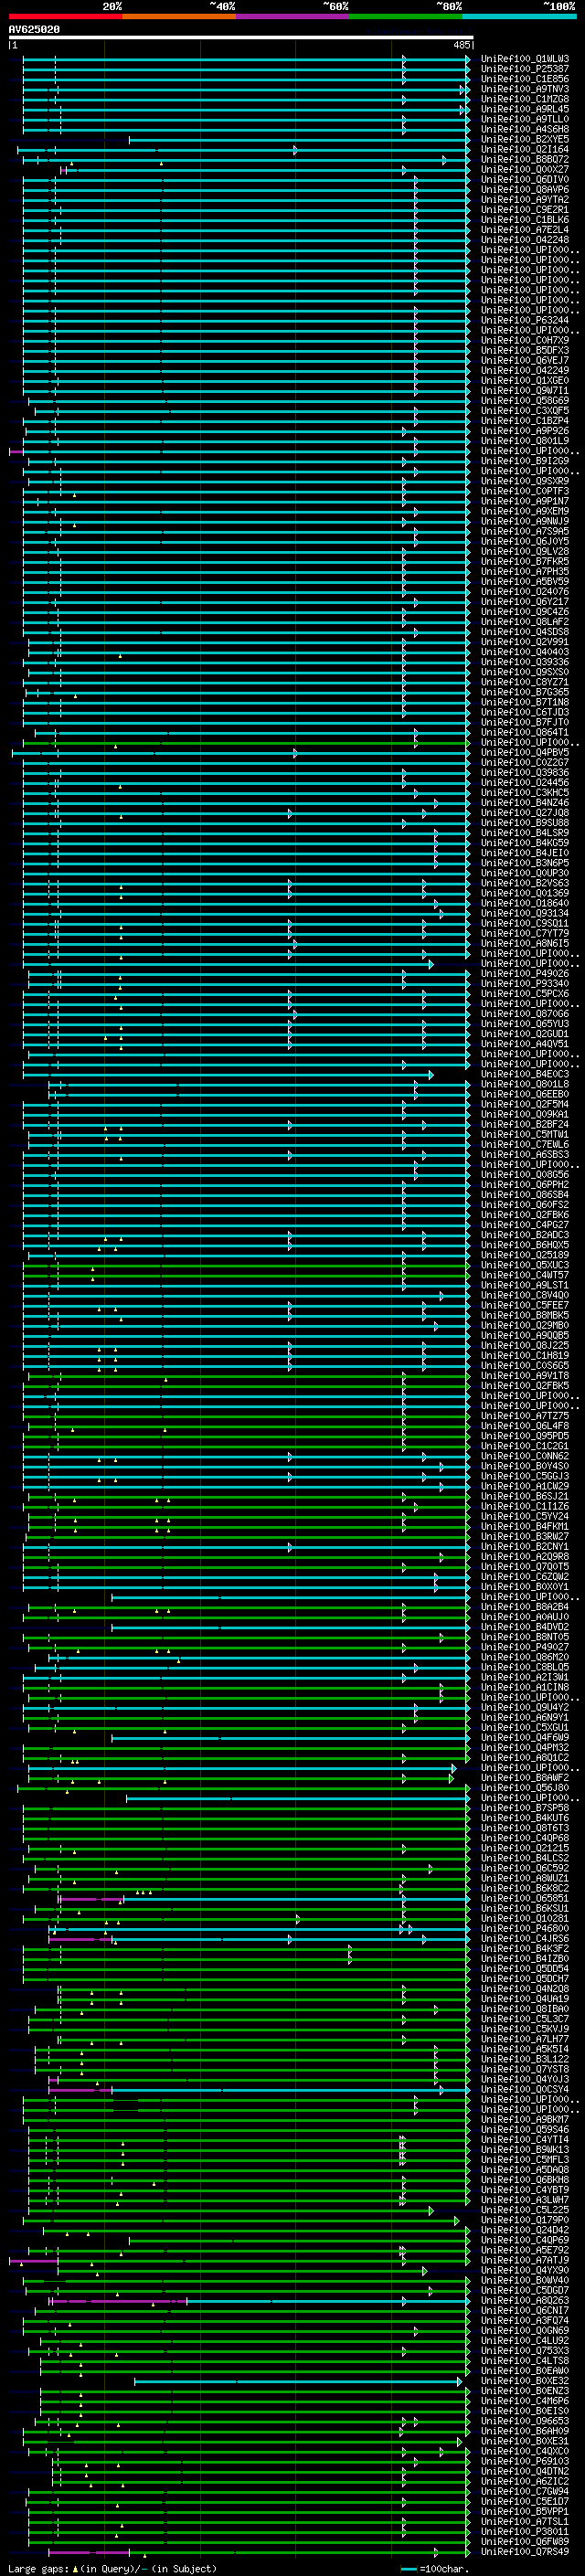Open hit UniRef100_C1H819

pyautogui.click(x=525, y=1355)
